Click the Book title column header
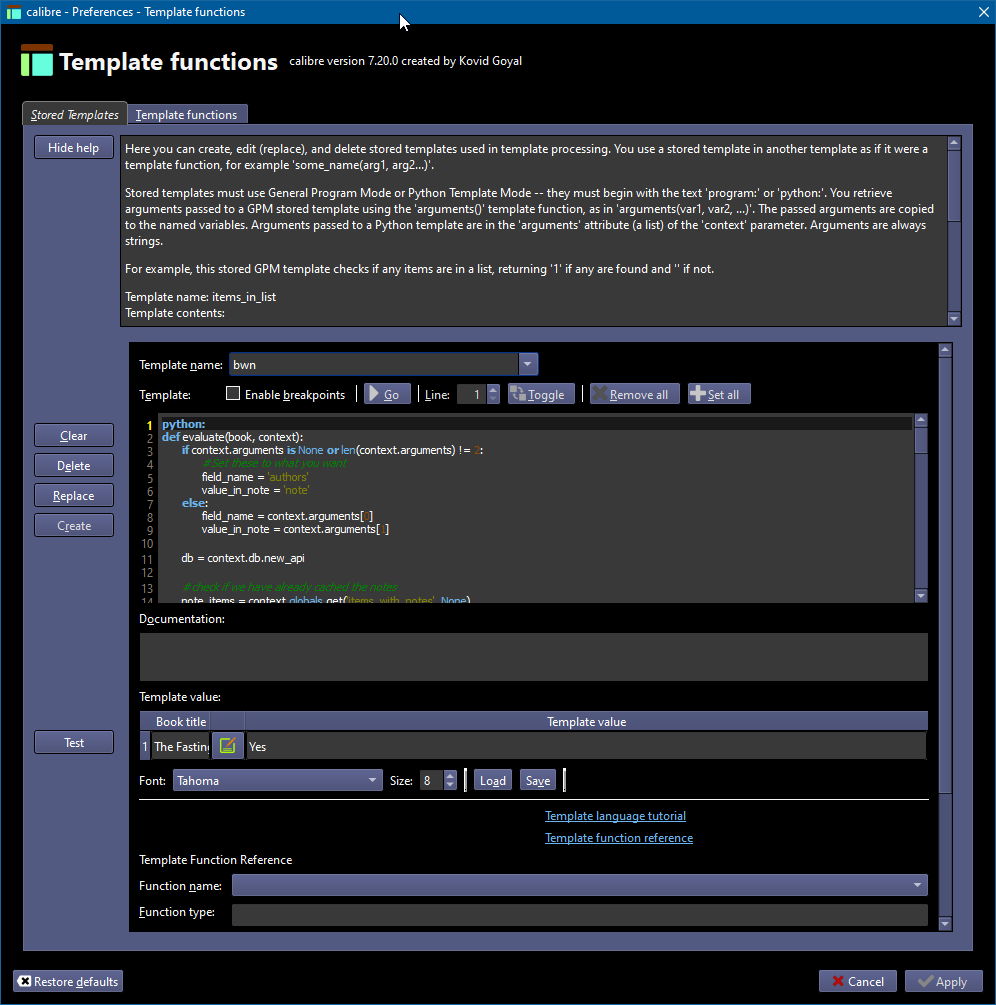This screenshot has height=1005, width=996. coord(181,721)
